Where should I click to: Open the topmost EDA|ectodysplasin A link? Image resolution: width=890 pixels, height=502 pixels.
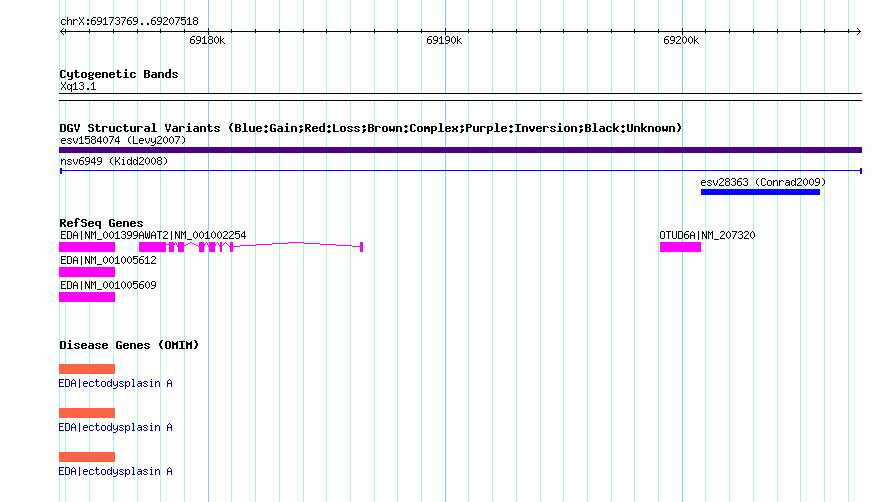click(115, 383)
